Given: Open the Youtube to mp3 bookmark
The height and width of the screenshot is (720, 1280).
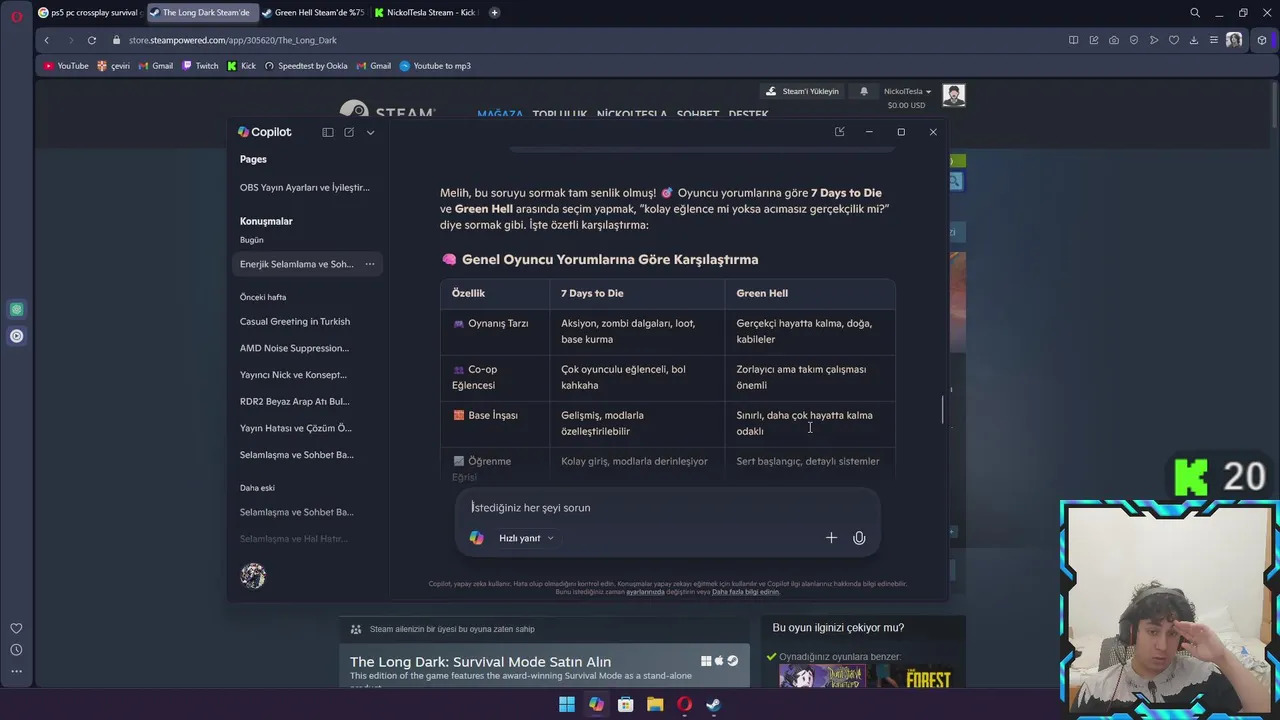Looking at the screenshot, I should (x=435, y=66).
